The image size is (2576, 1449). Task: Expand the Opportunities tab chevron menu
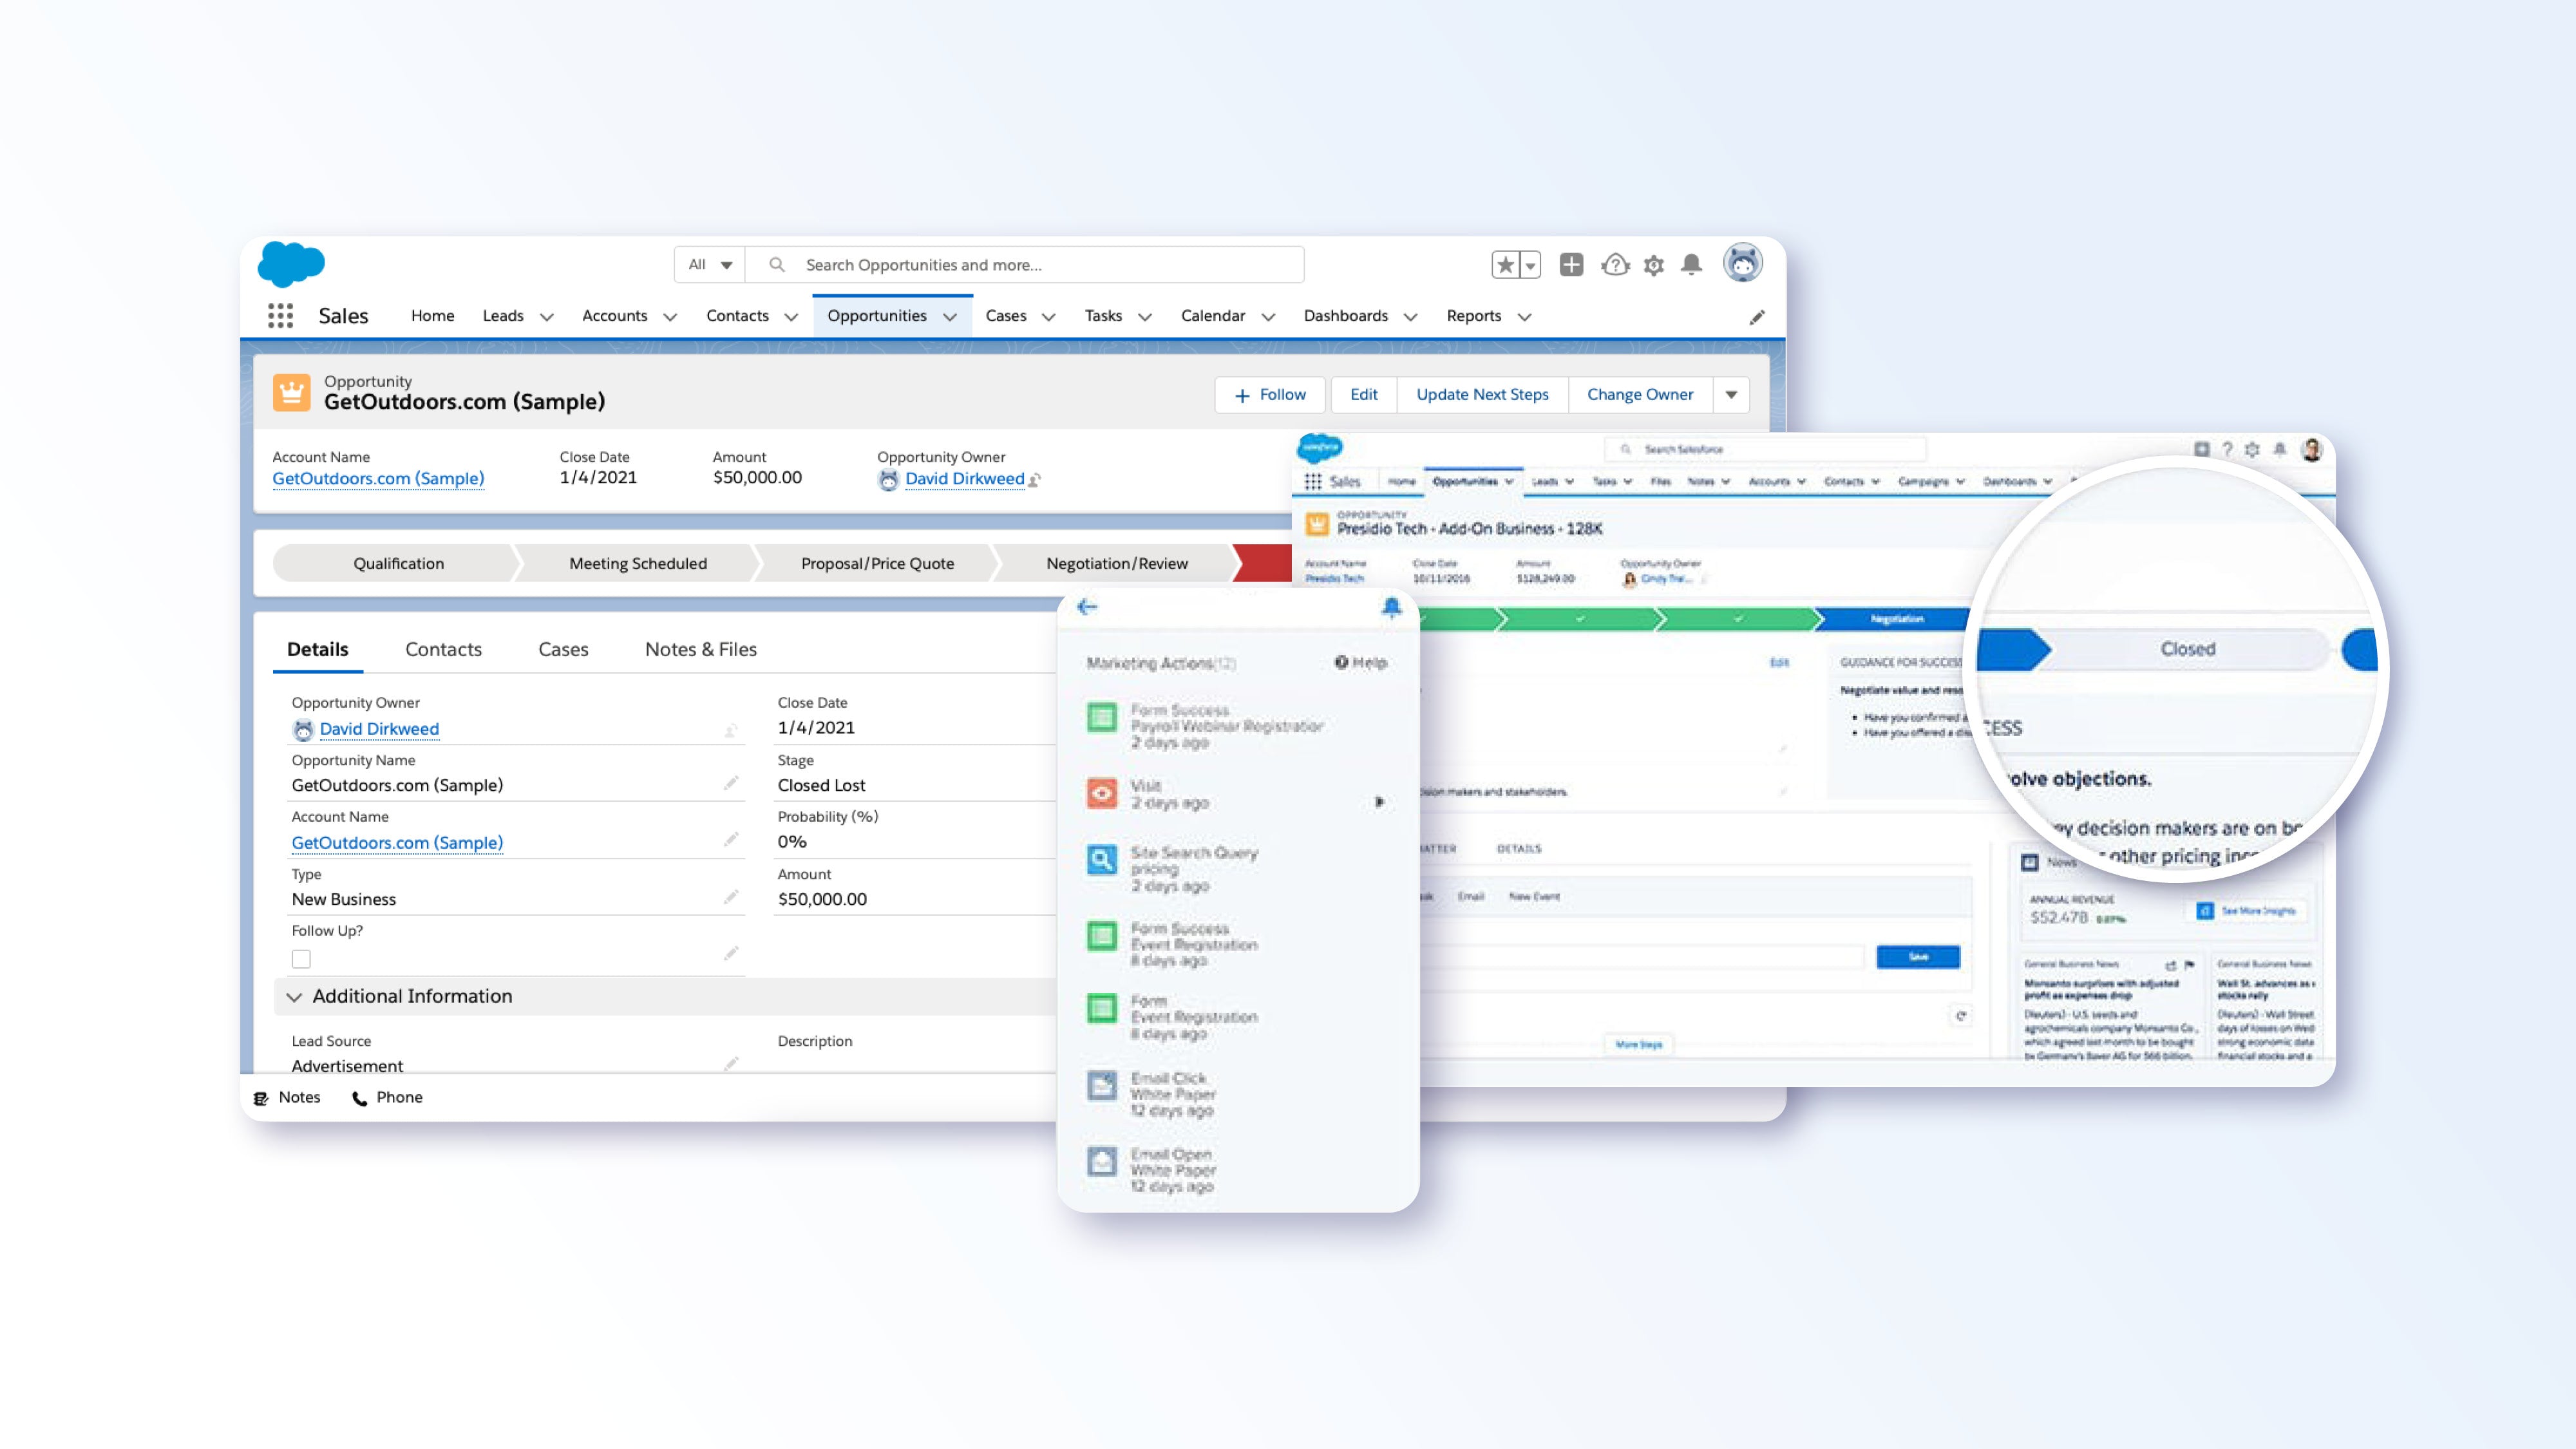950,317
